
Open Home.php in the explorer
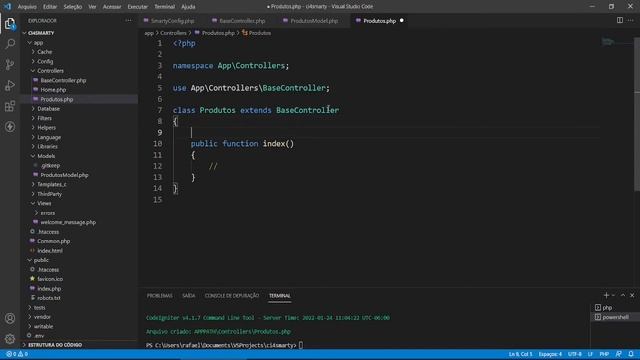53,90
